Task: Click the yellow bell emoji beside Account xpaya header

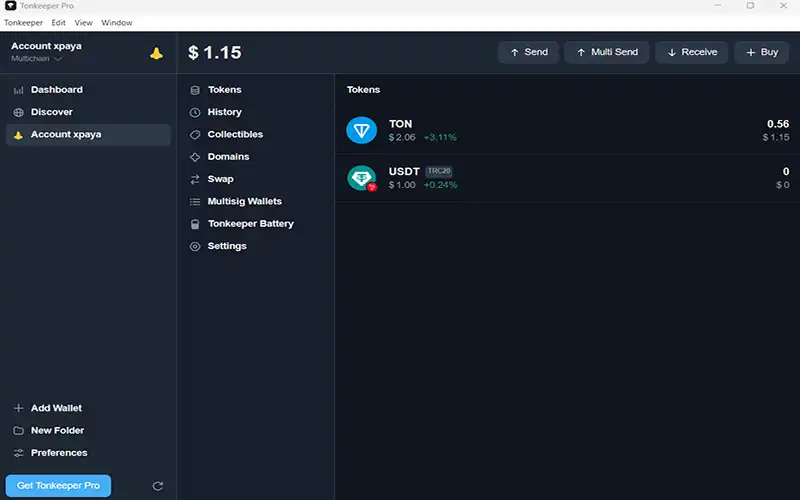Action: 156,53
